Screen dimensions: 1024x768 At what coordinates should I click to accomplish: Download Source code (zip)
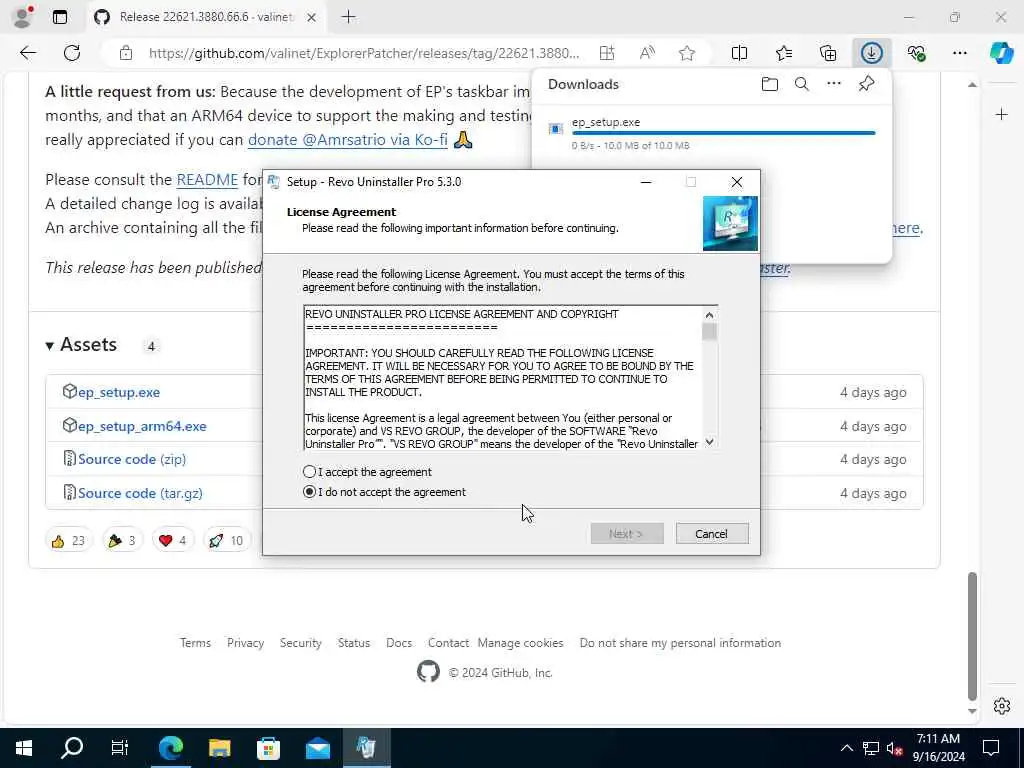(132, 459)
